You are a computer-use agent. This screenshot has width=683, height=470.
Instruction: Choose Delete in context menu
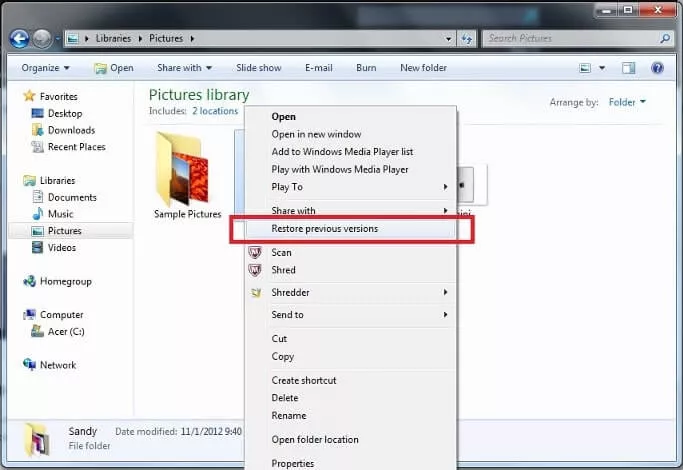[x=351, y=398]
